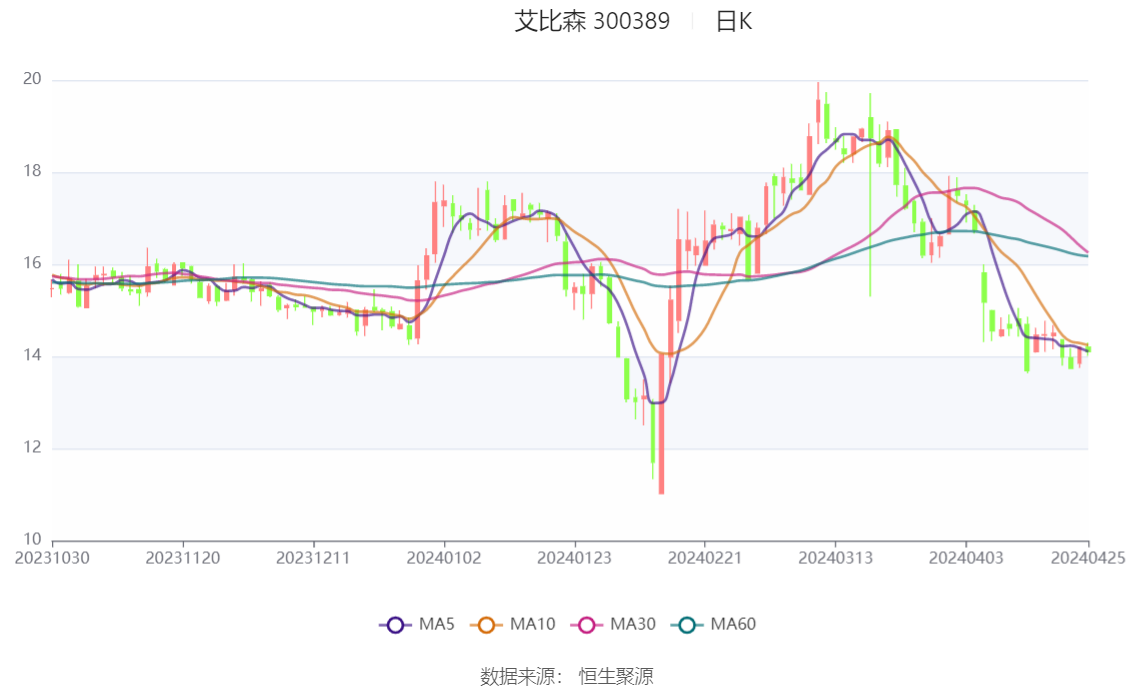Select the 日K label in the title
This screenshot has width=1134, height=689.
point(733,21)
